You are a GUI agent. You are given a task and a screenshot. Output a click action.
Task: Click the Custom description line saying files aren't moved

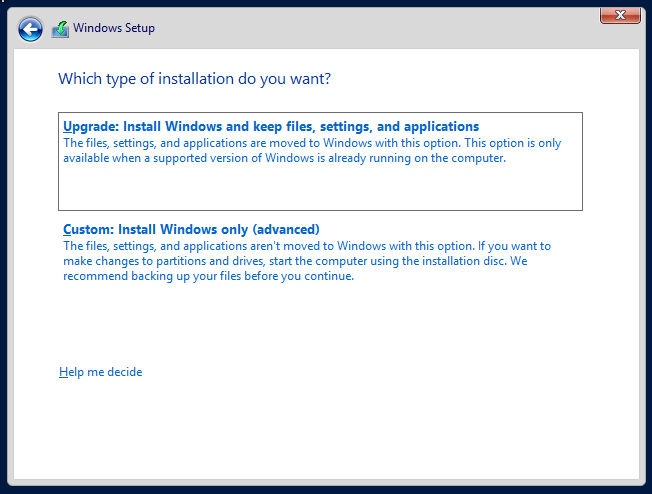[307, 245]
